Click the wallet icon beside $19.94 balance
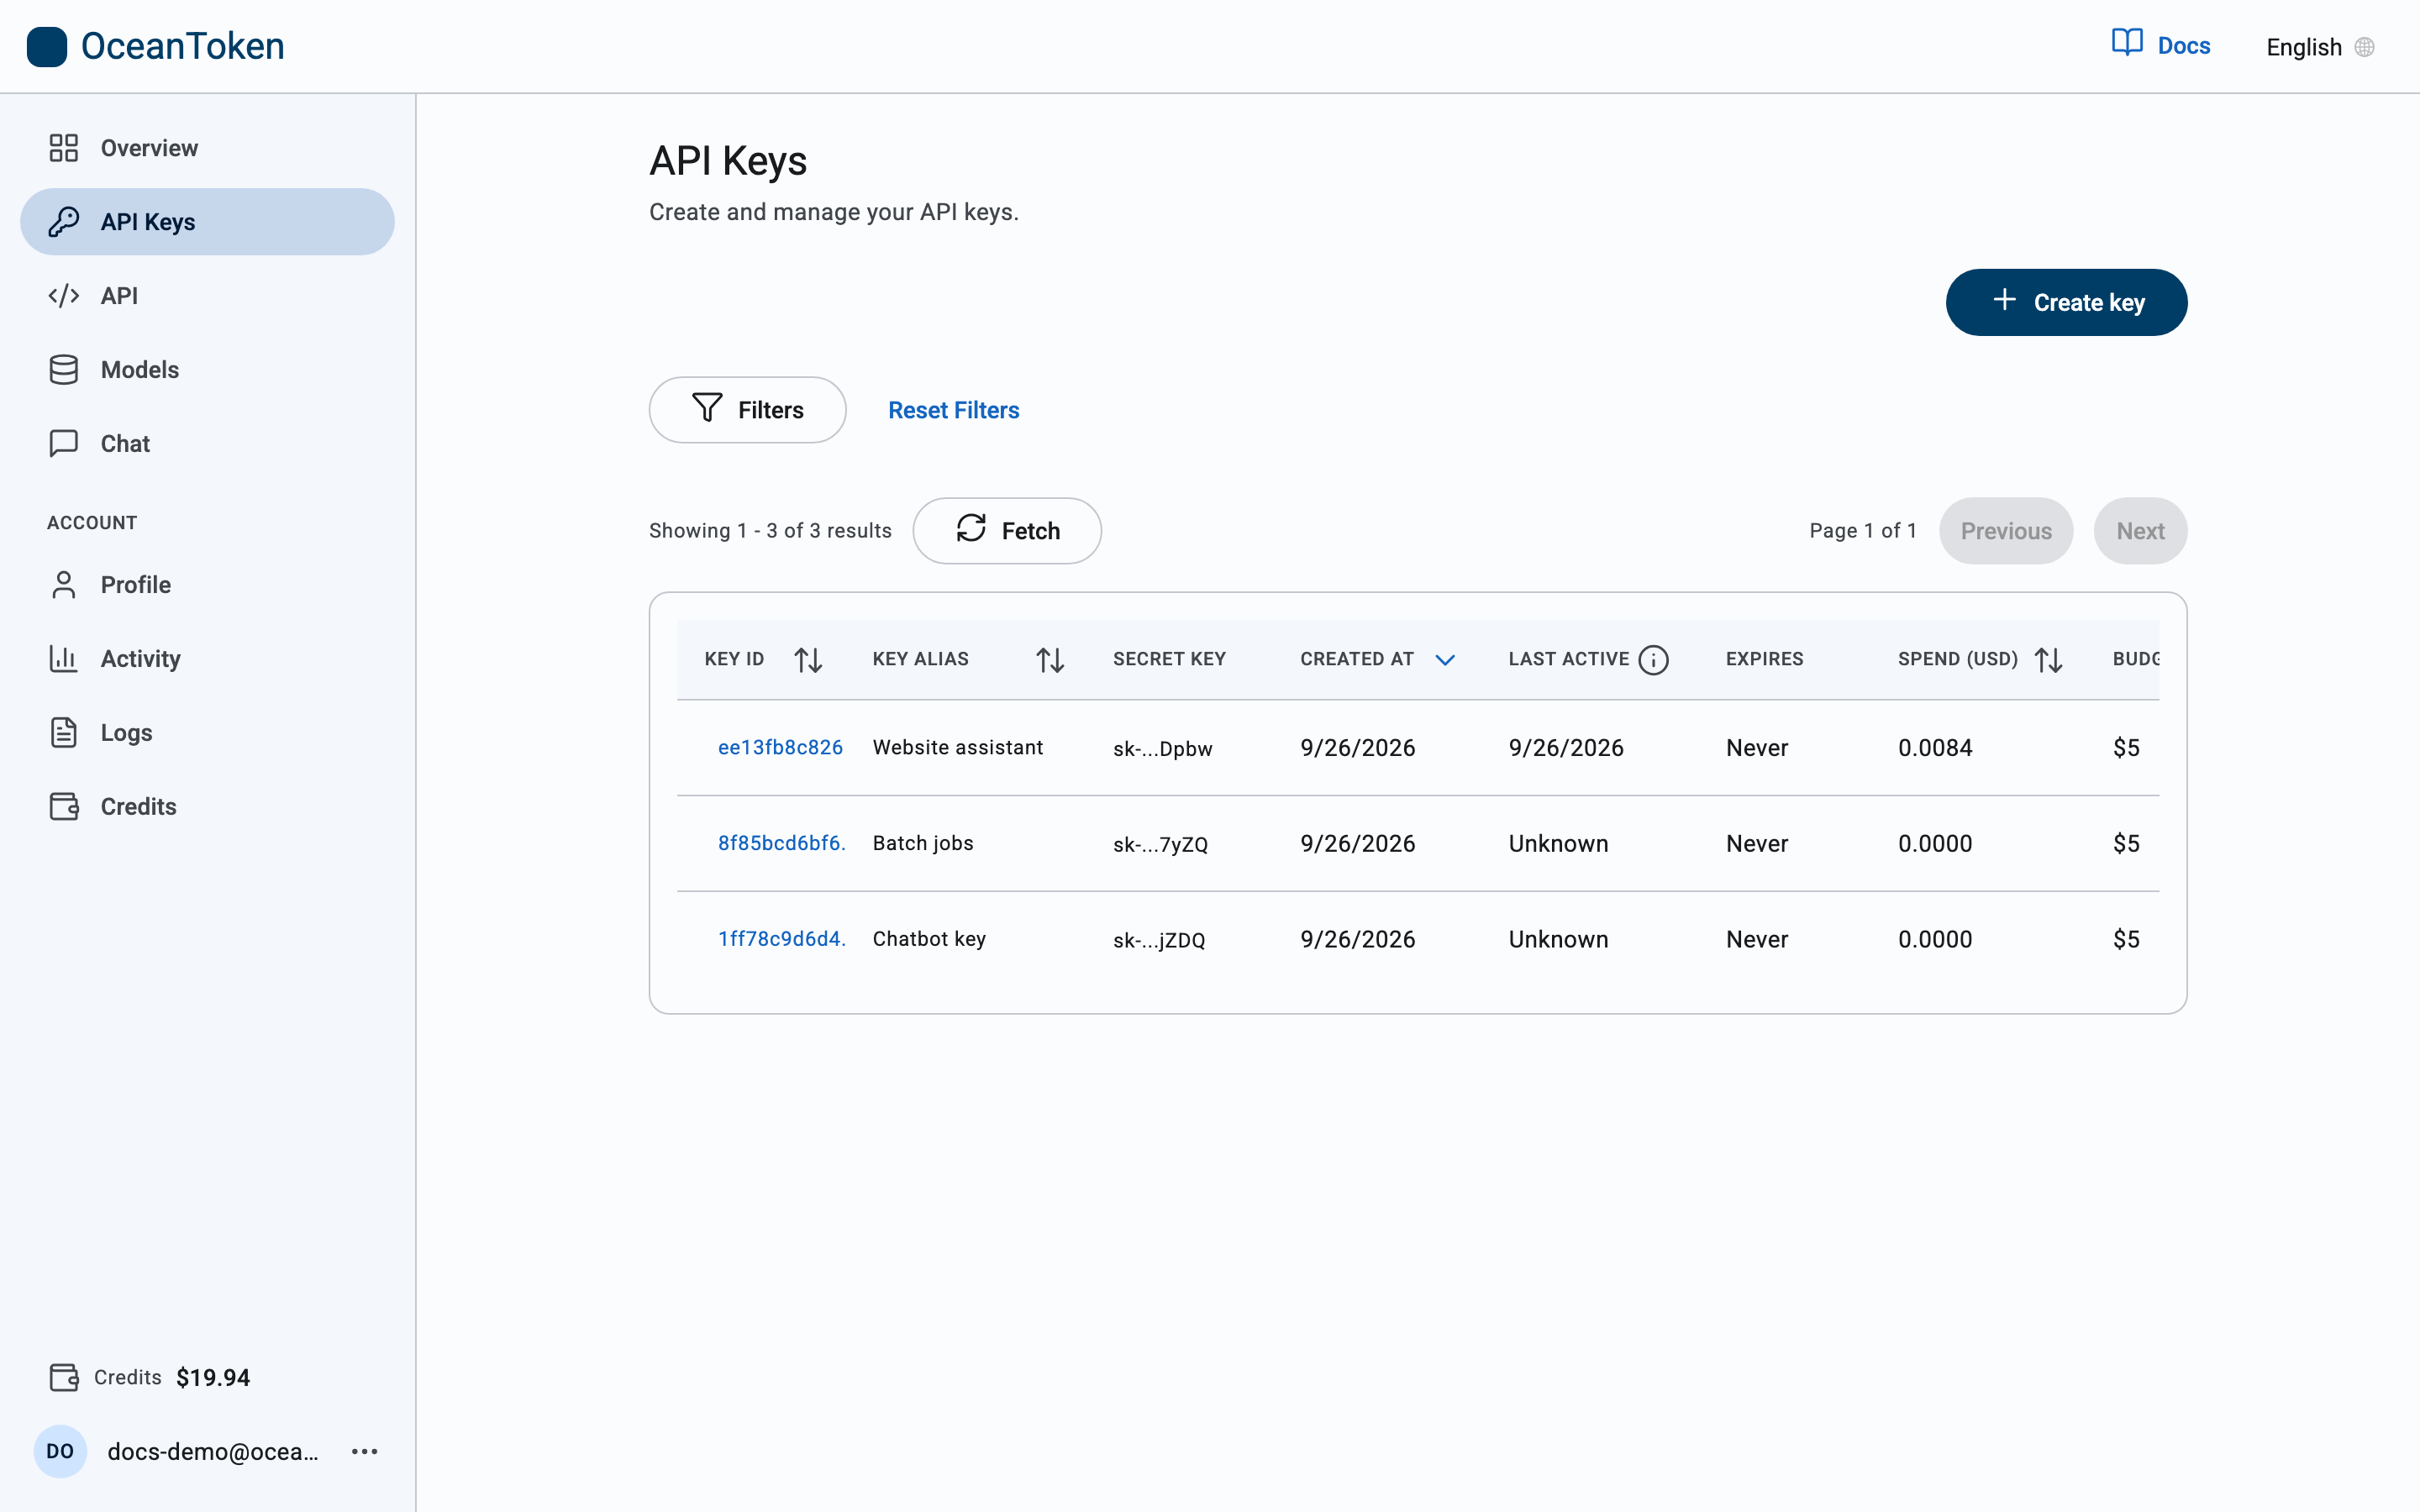The width and height of the screenshot is (2420, 1512). click(64, 1377)
